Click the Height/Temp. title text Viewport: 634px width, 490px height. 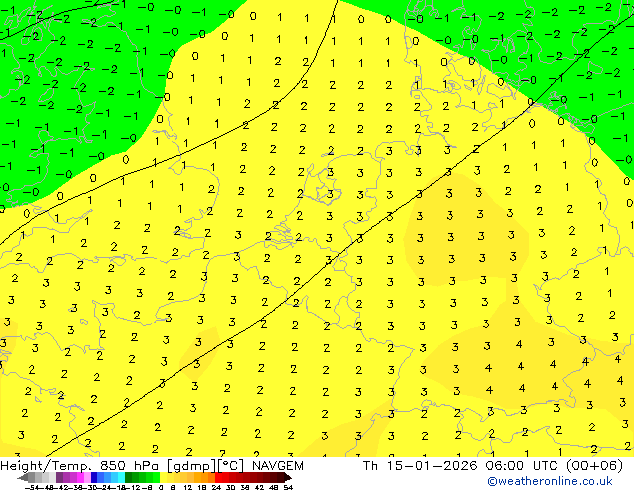(x=46, y=466)
